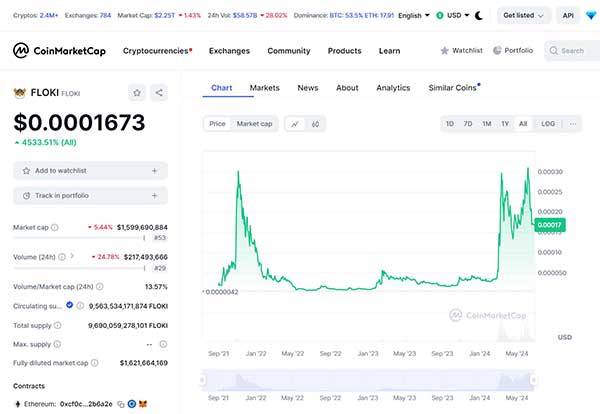Click info icon beside Max supply value
The height and width of the screenshot is (414, 600).
click(x=163, y=344)
